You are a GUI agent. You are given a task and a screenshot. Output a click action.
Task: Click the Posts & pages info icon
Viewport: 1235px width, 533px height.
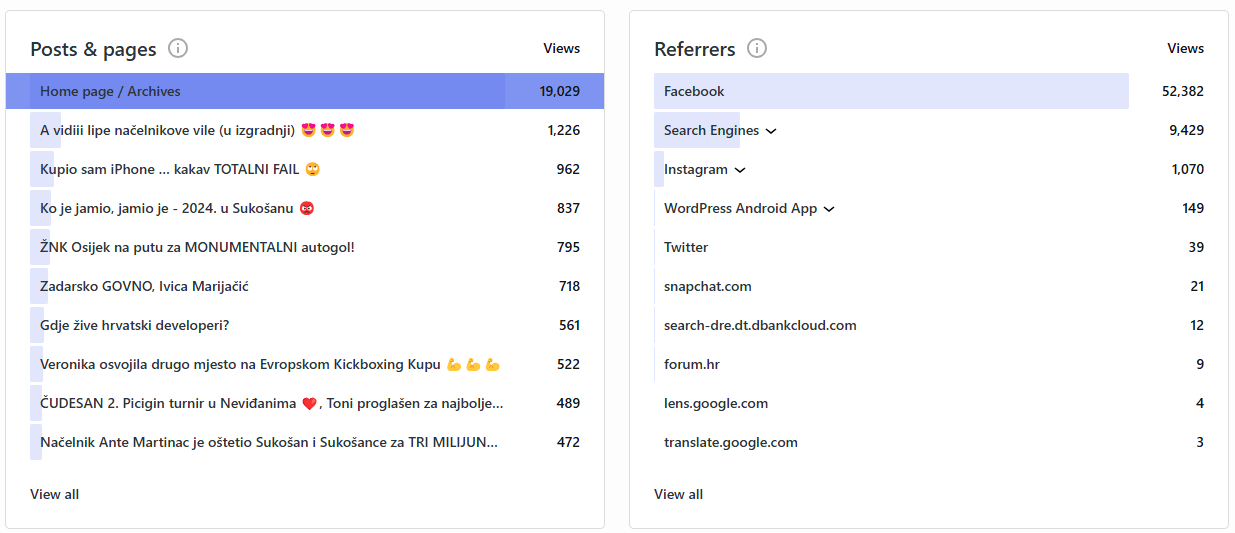pyautogui.click(x=178, y=48)
